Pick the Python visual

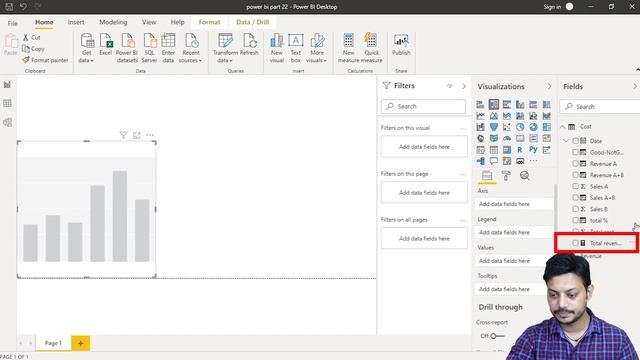pyautogui.click(x=533, y=150)
